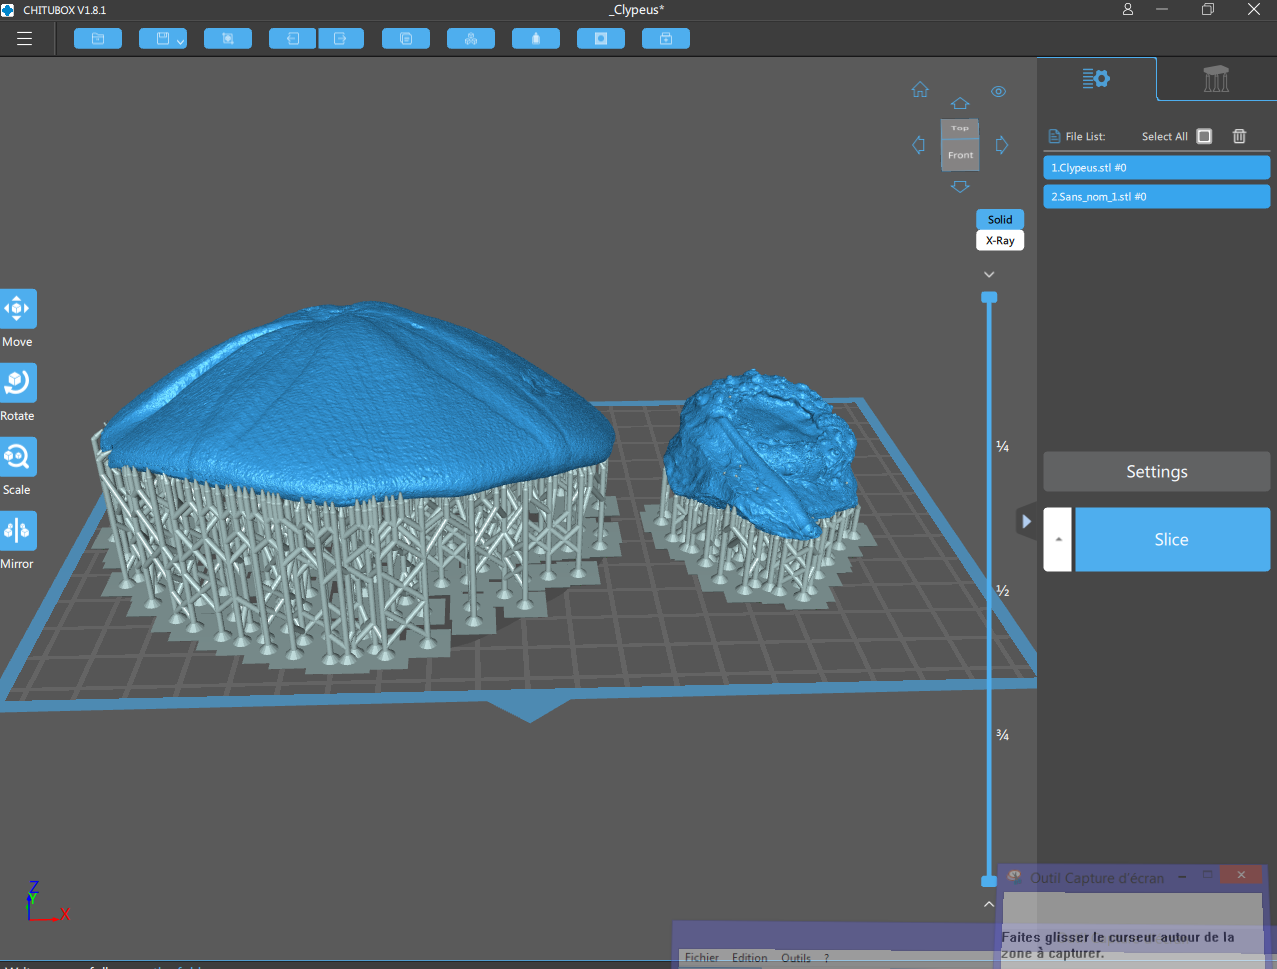Collapse the right side panel arrow

tap(1026, 521)
